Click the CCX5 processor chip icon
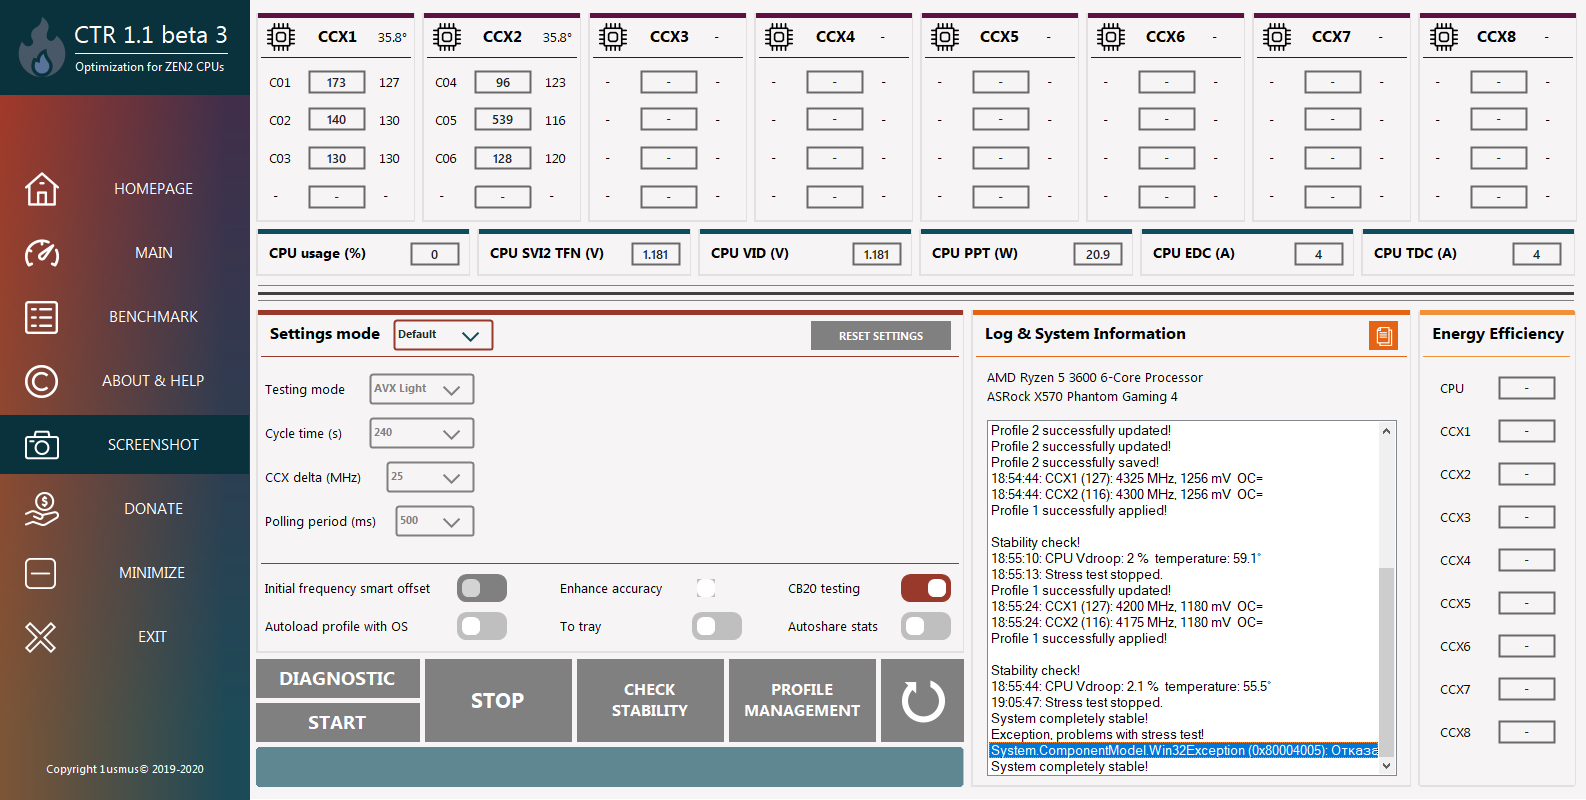The image size is (1586, 800). click(x=945, y=37)
